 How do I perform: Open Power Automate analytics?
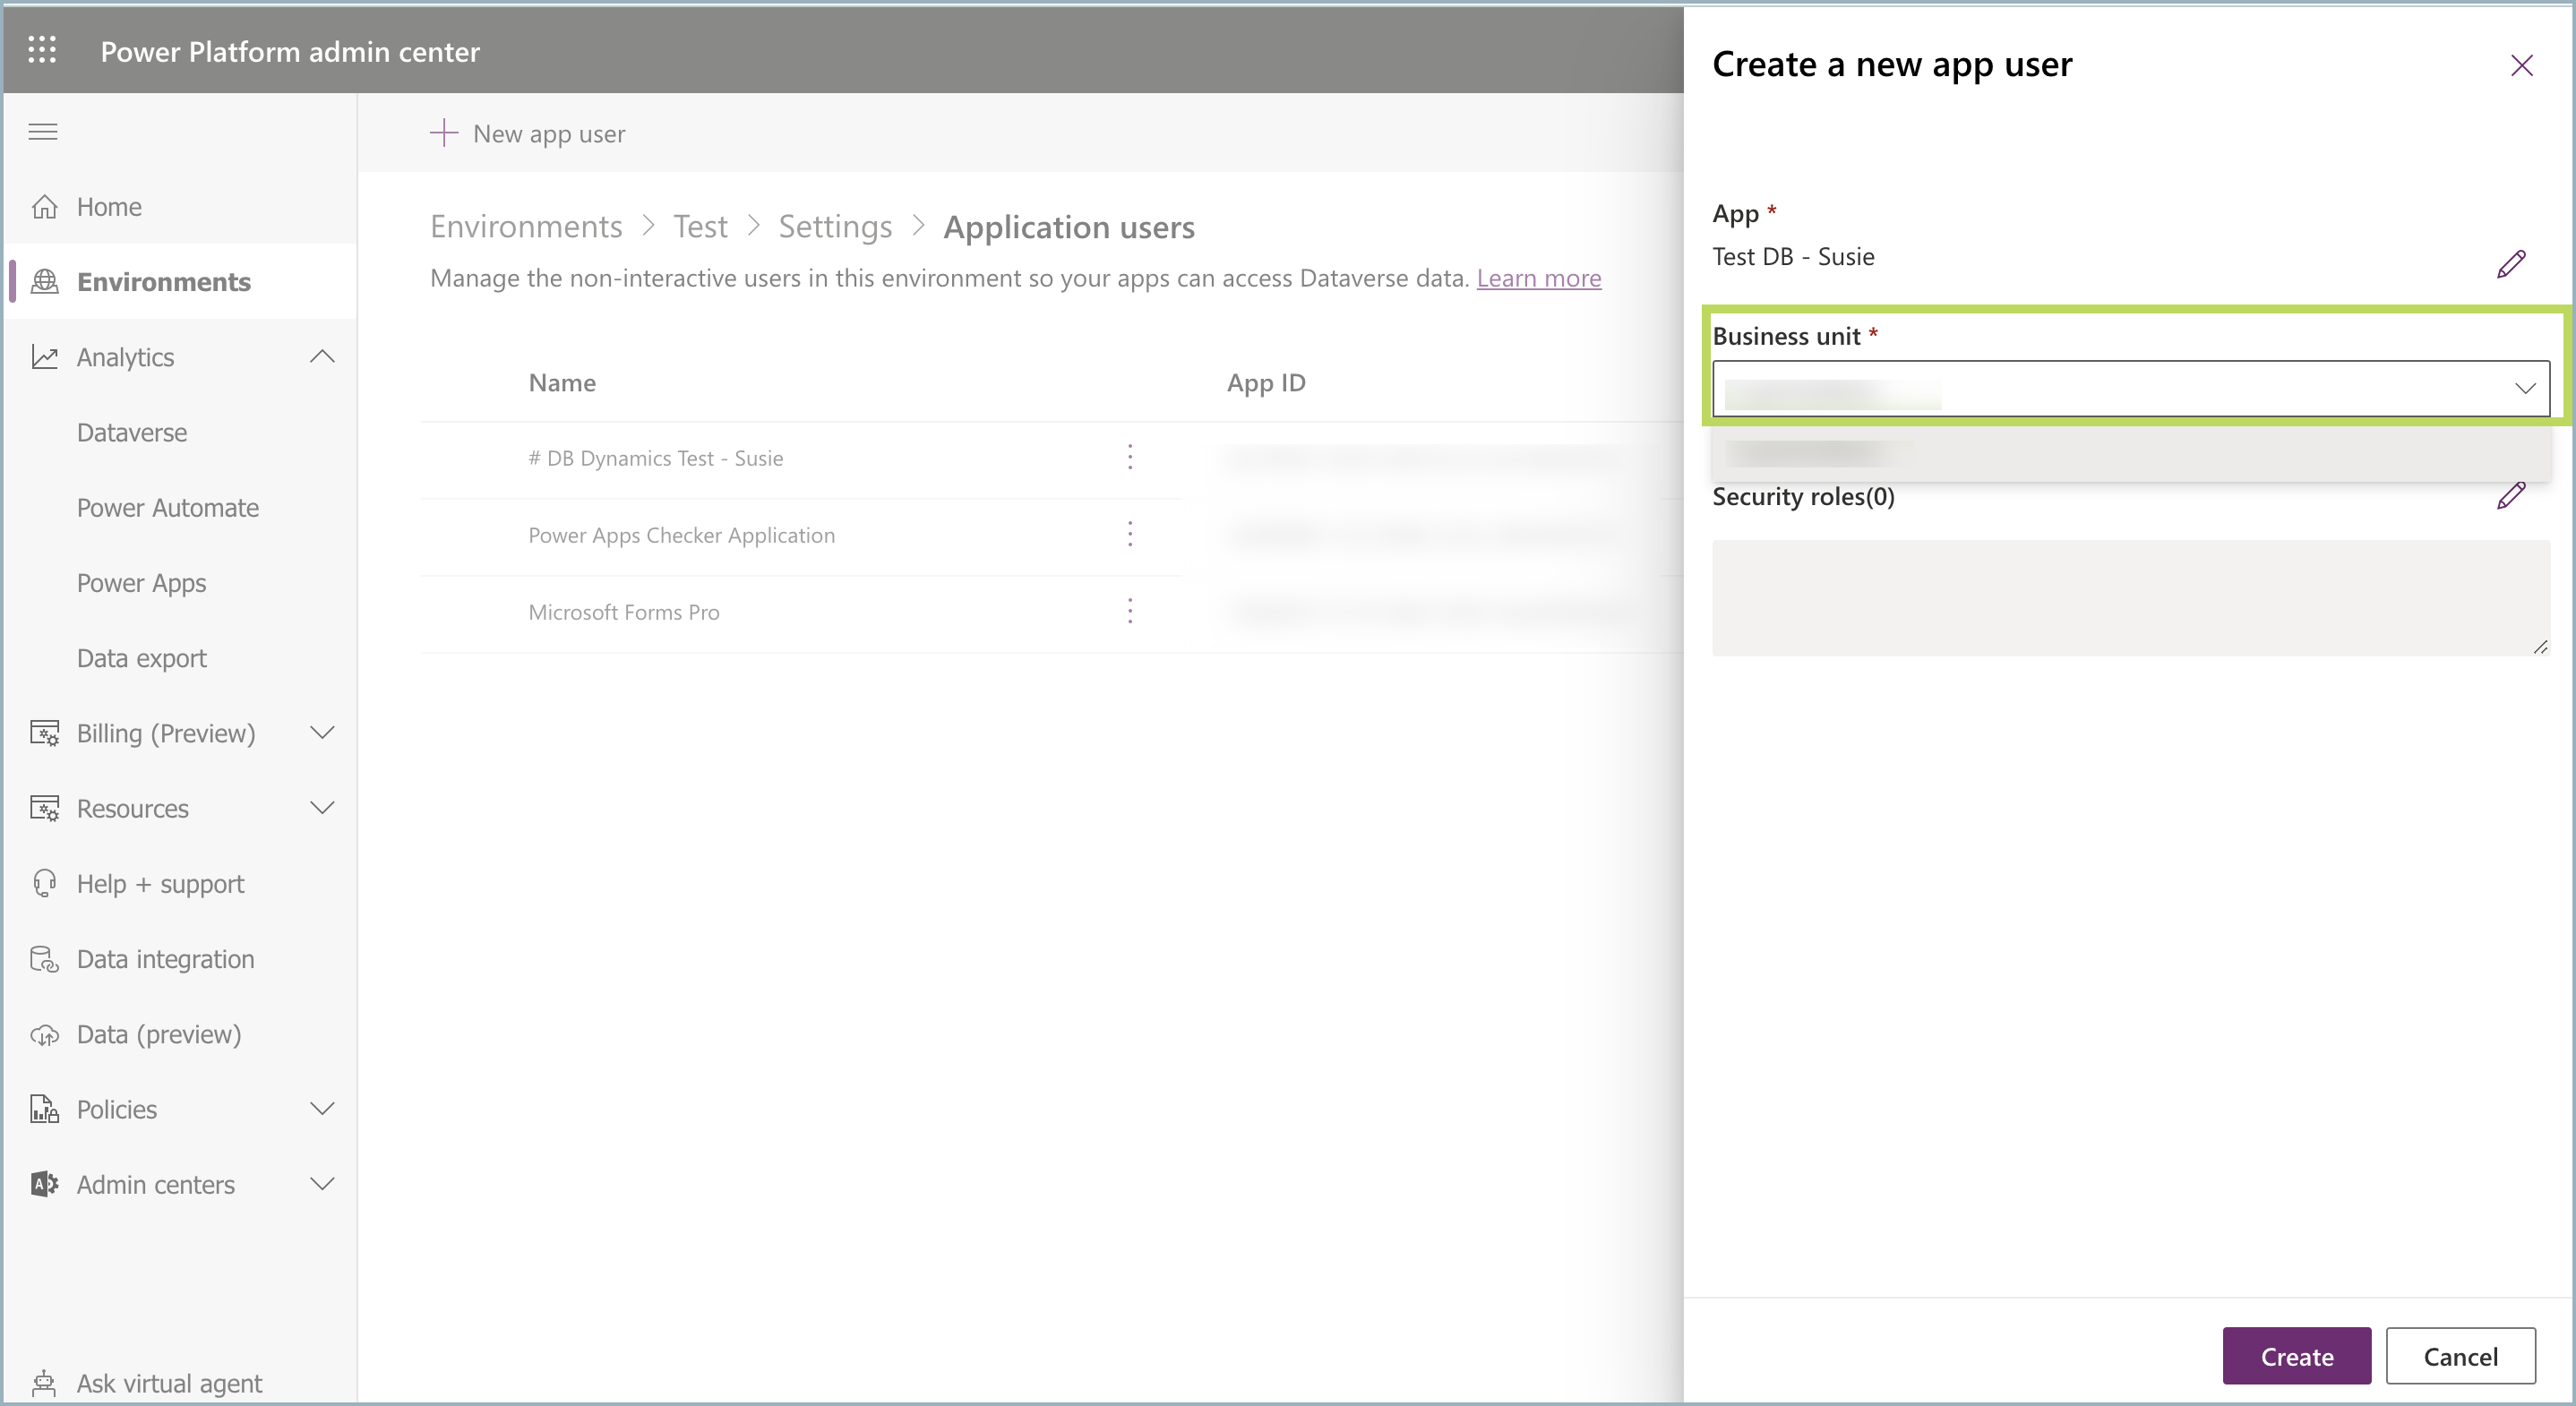click(x=168, y=508)
